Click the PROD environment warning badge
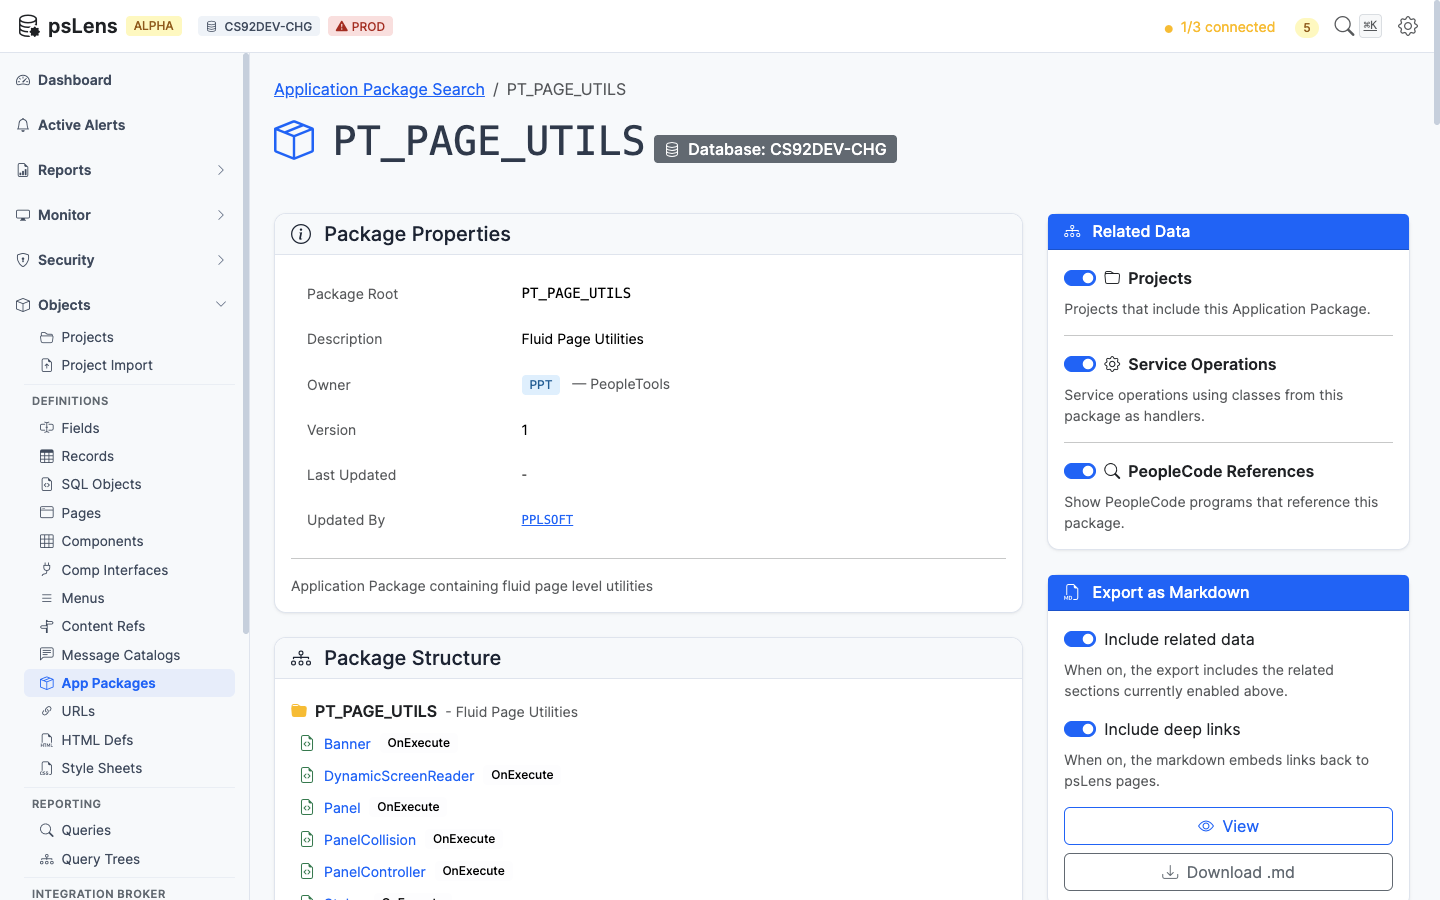The image size is (1440, 900). point(360,26)
